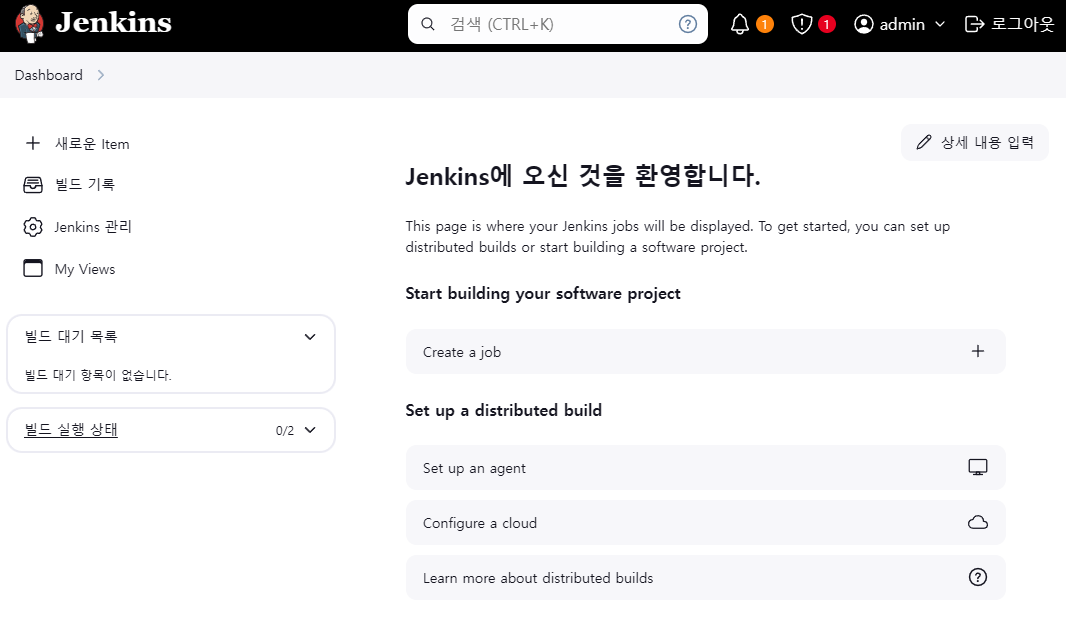1066x636 pixels.
Task: Select text 빌드 대기 항목이 없습니다.
Action: 98,375
